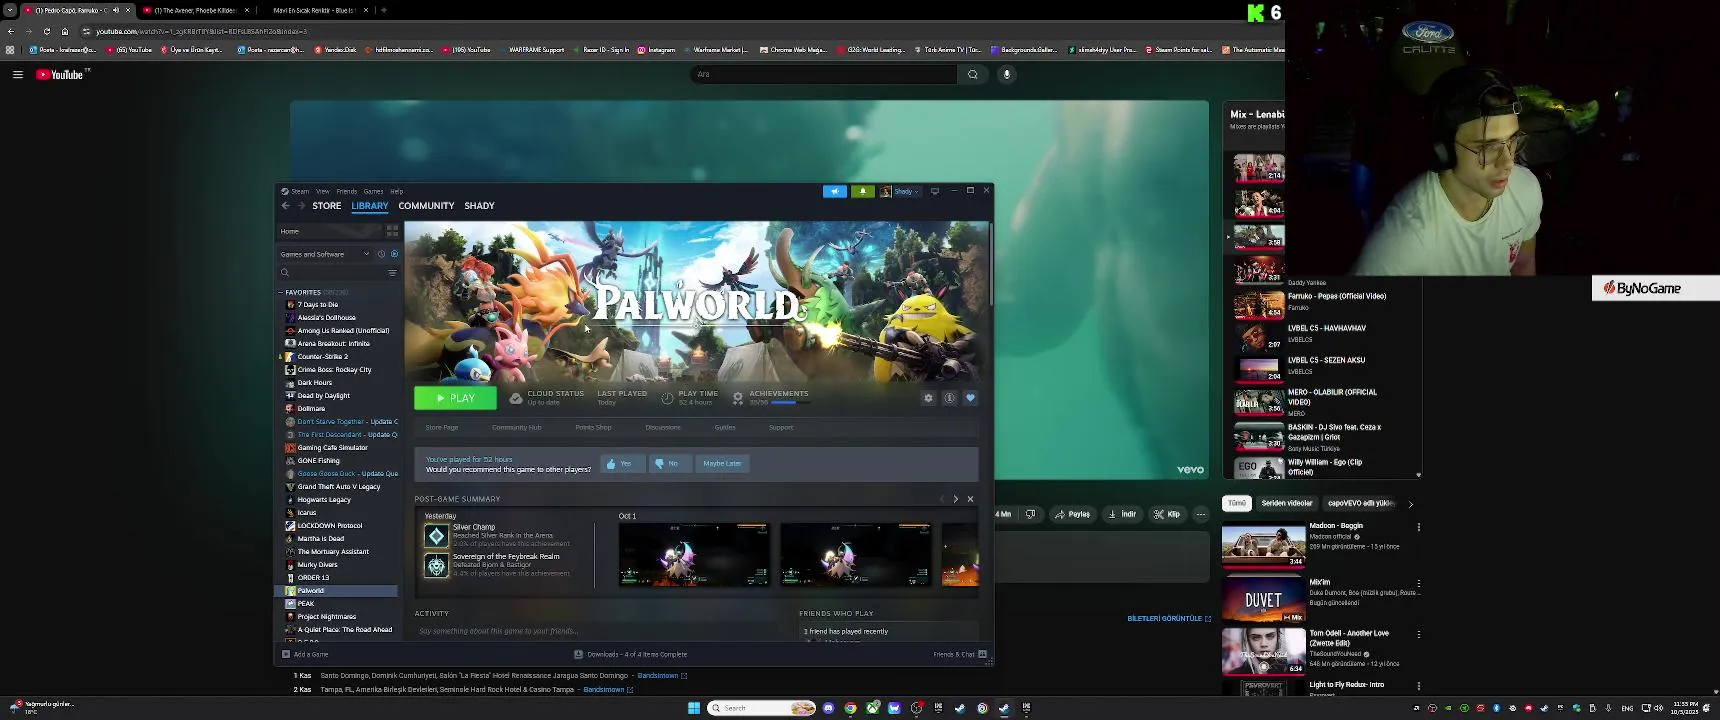Screen dimensions: 1720x720
Task: Go to YouTube home logo
Action: click(x=63, y=74)
